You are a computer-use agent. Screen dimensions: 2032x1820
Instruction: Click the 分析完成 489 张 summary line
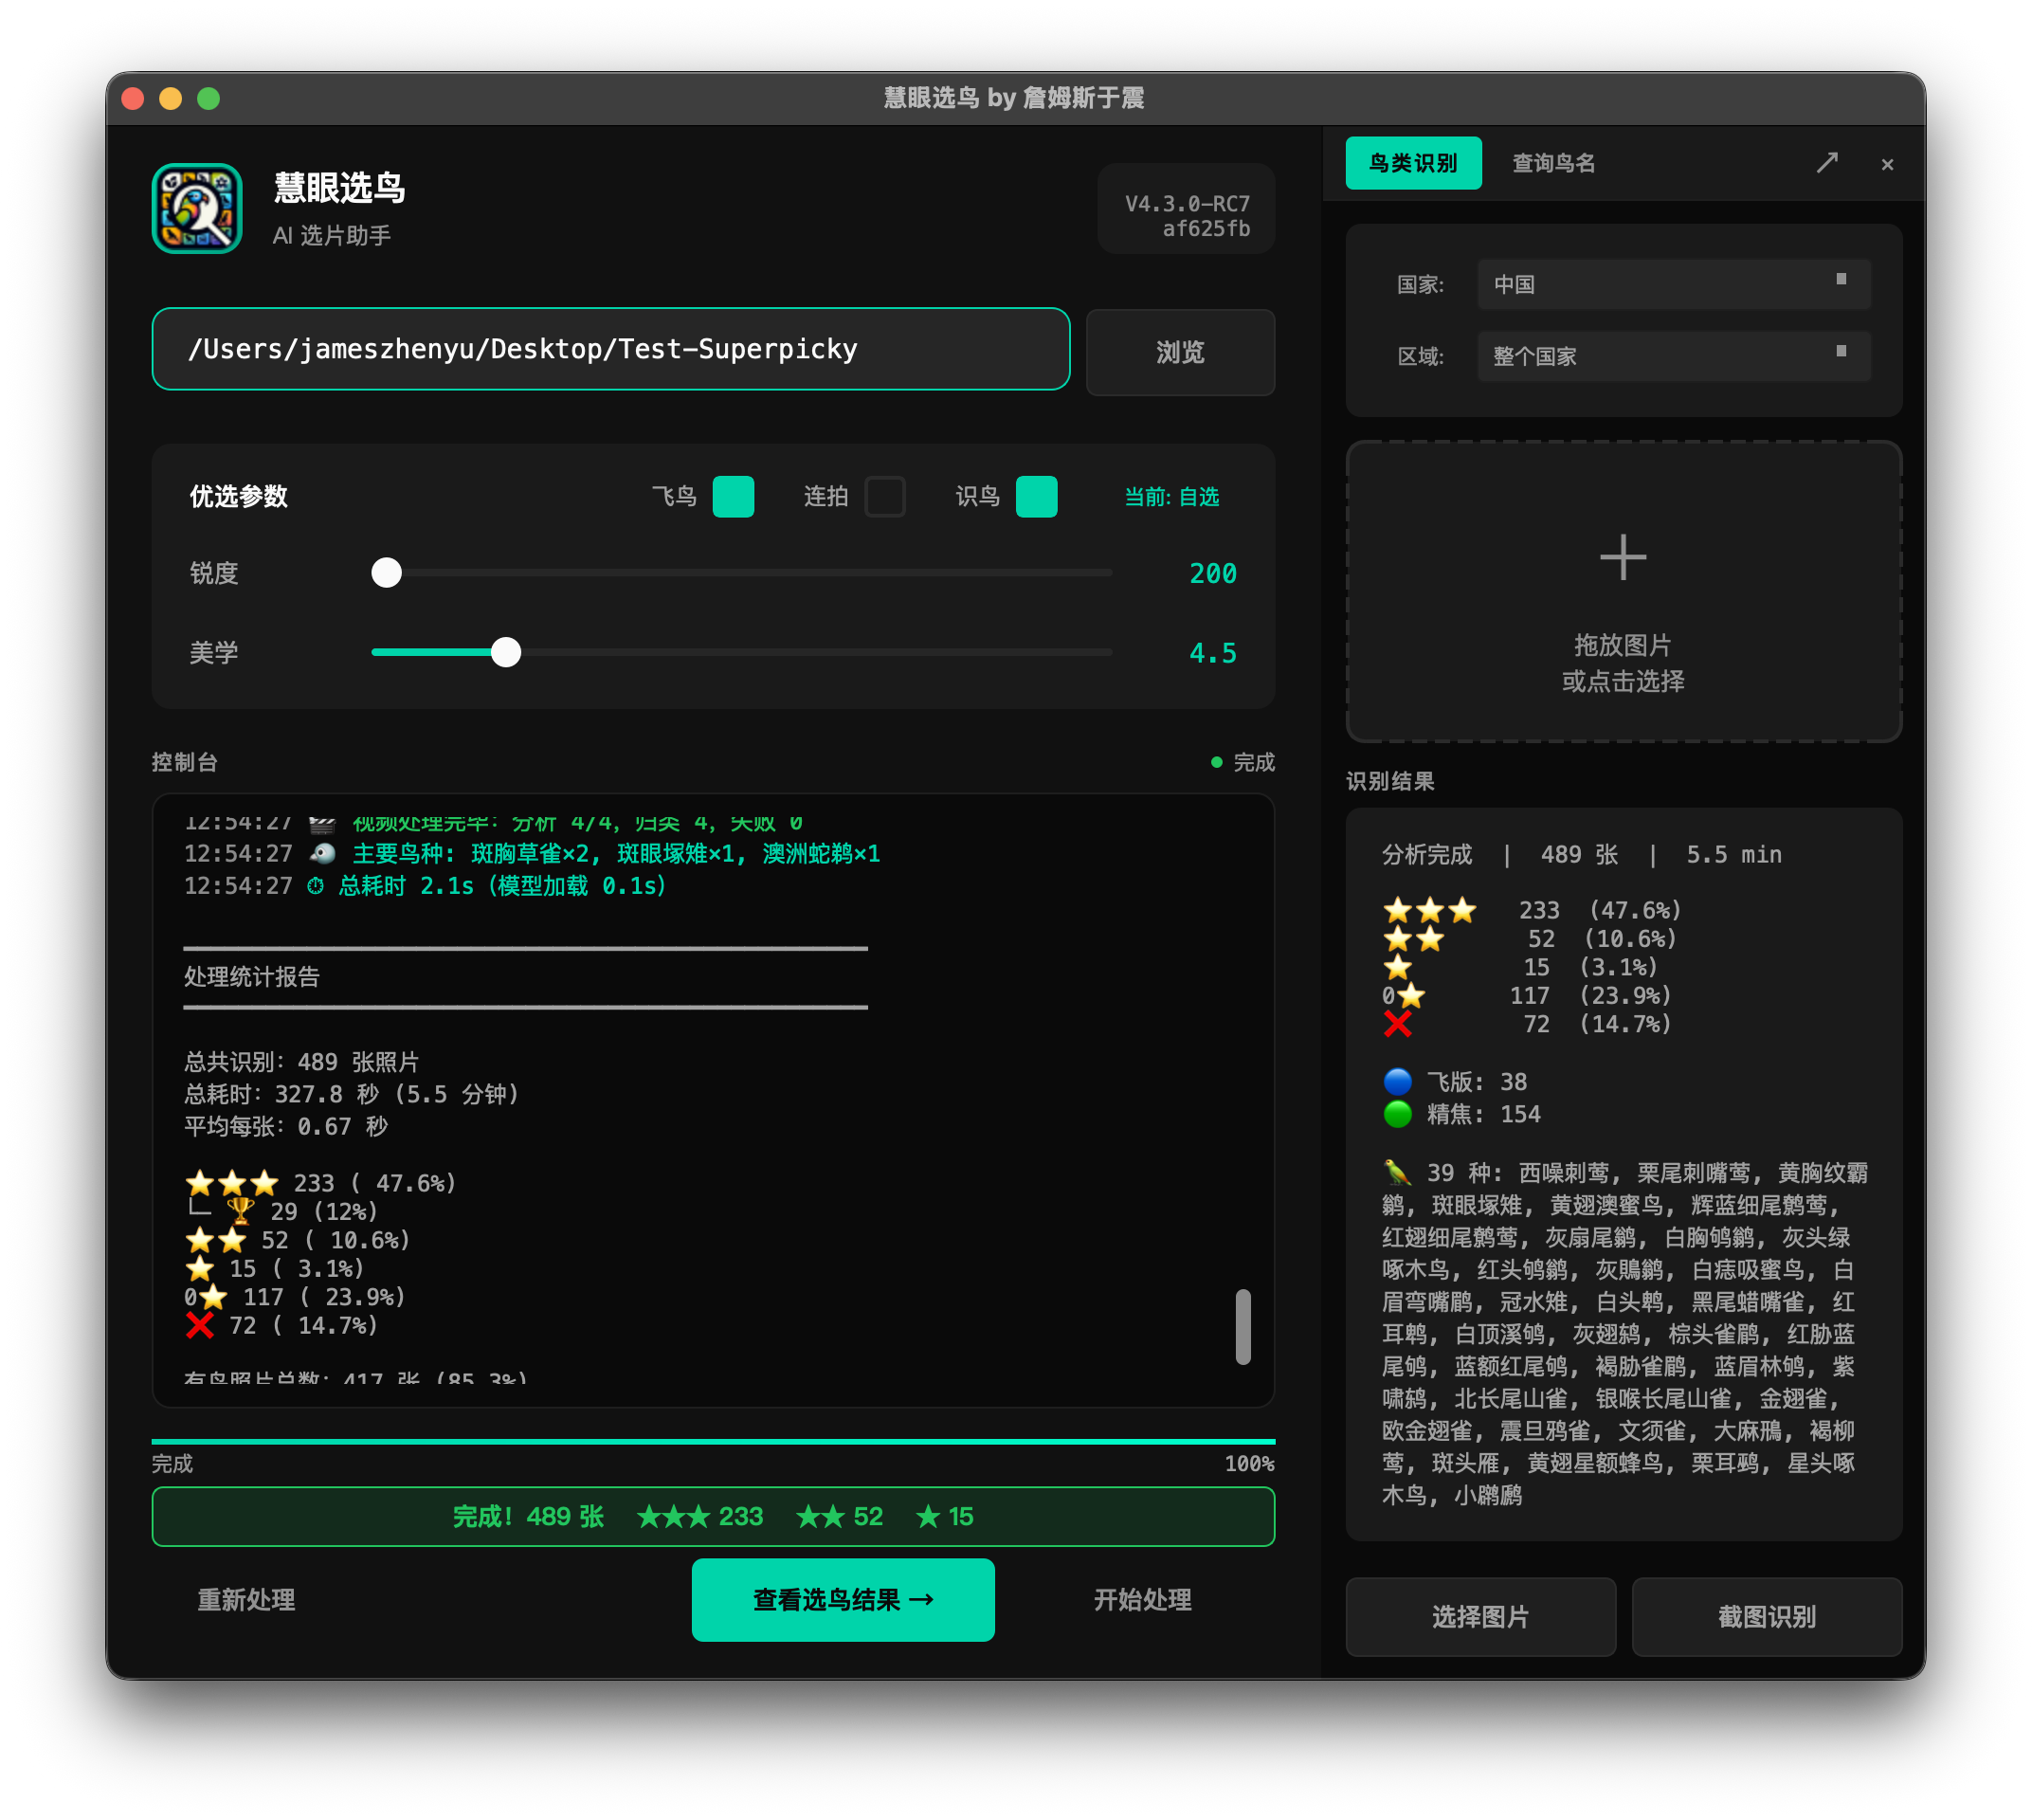coord(1580,855)
